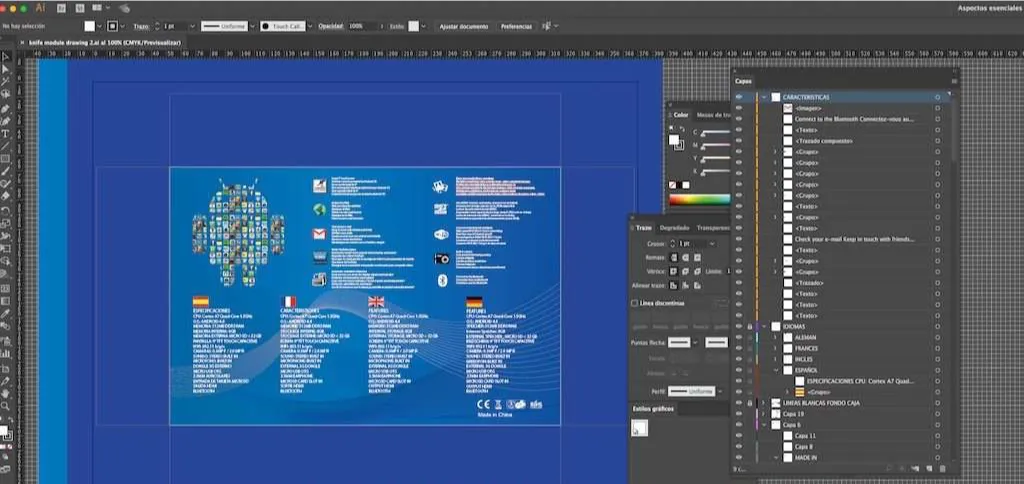
Task: Open the align options icon in control bar
Action: [547, 26]
